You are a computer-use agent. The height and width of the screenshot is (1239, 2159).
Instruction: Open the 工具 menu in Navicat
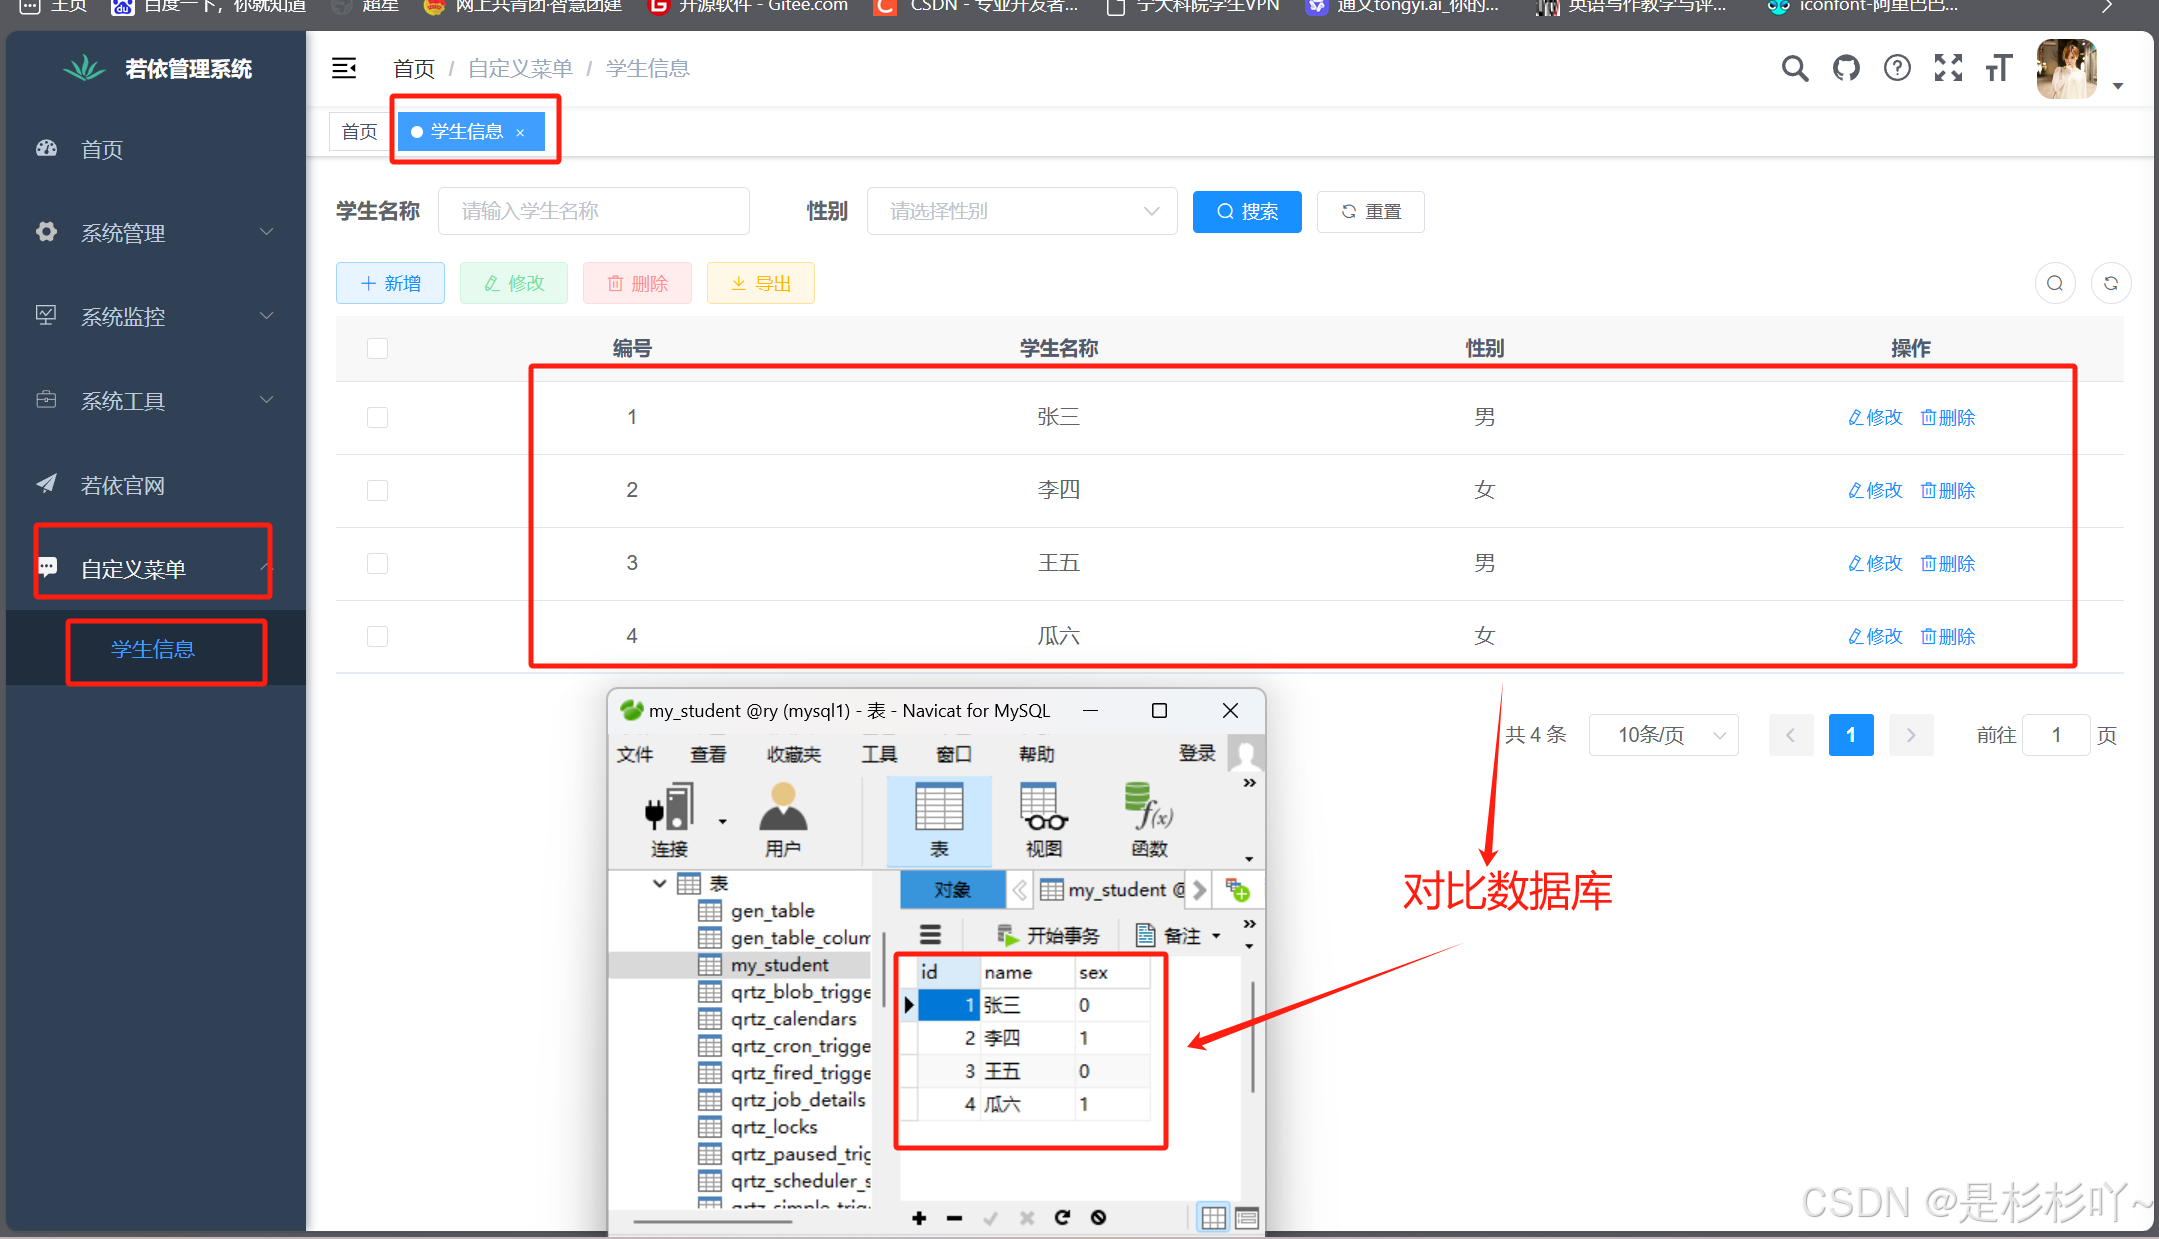tap(879, 754)
